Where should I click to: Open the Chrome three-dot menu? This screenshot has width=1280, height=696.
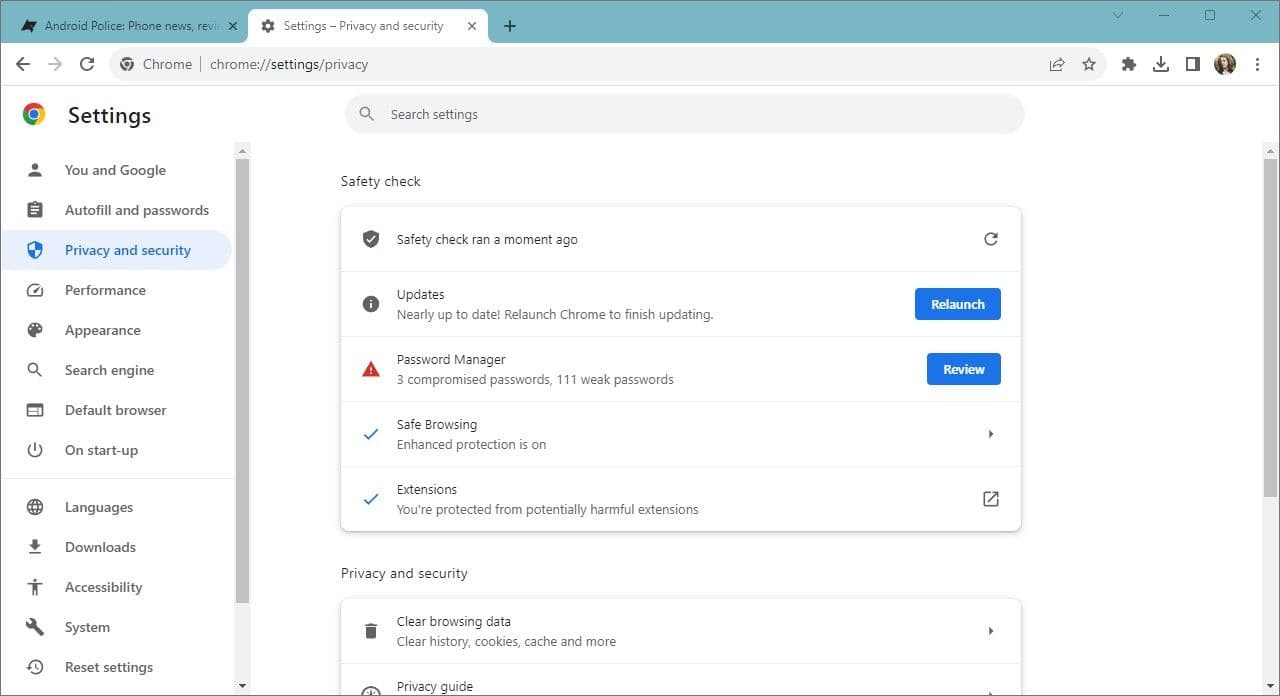tap(1257, 64)
